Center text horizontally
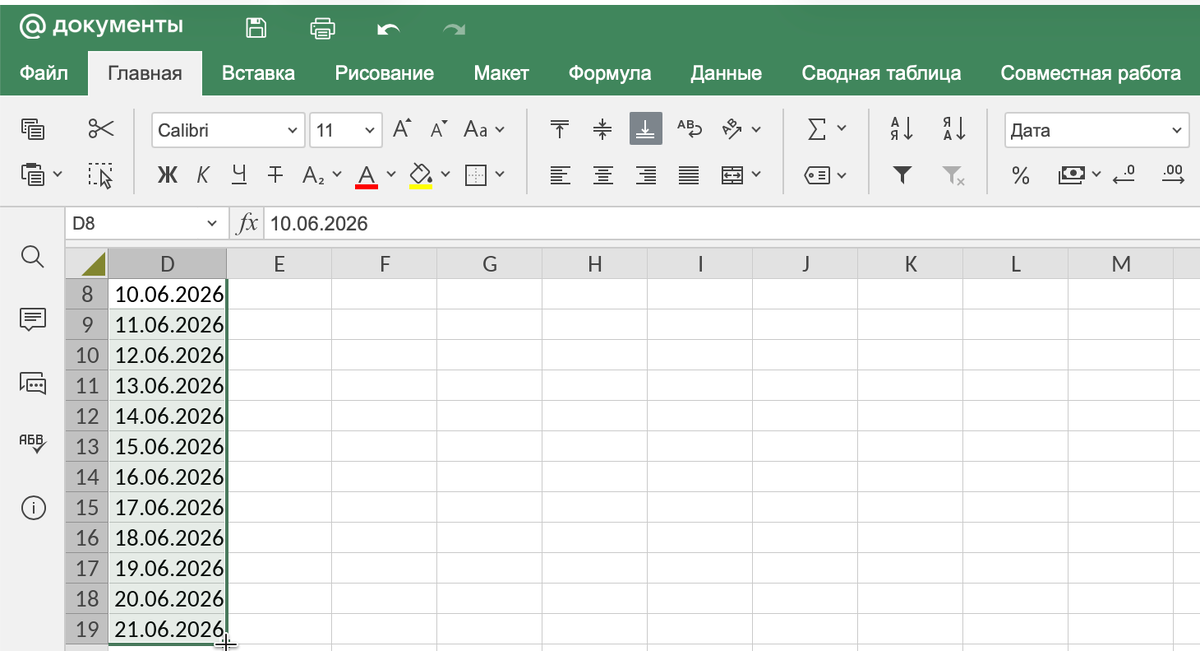The height and width of the screenshot is (651, 1200). tap(602, 175)
